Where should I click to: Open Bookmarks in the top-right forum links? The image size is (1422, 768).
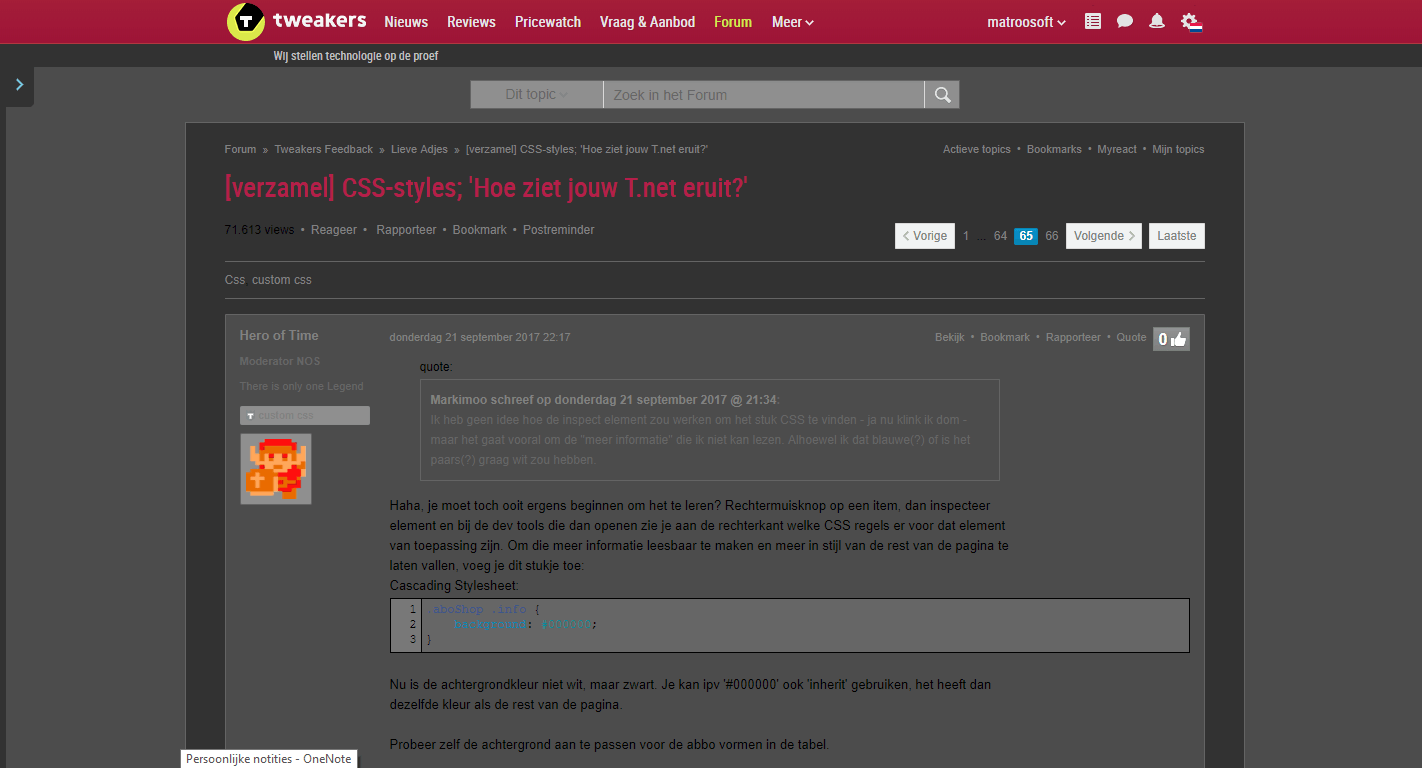coord(1054,149)
